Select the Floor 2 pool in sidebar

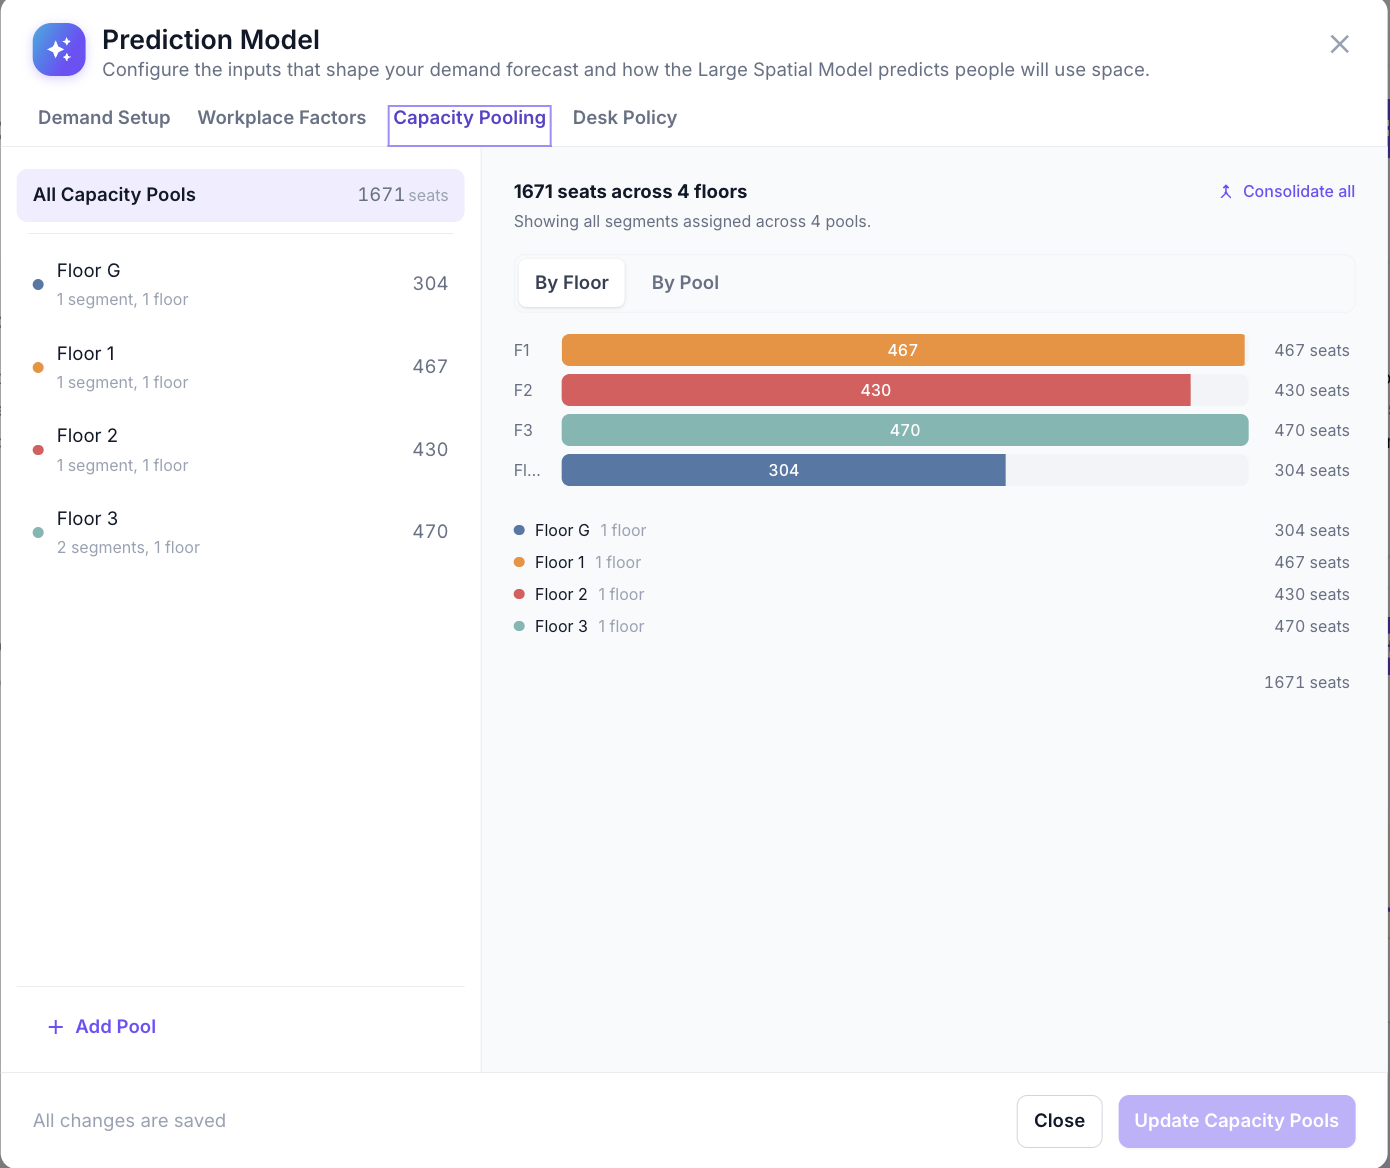tap(241, 449)
